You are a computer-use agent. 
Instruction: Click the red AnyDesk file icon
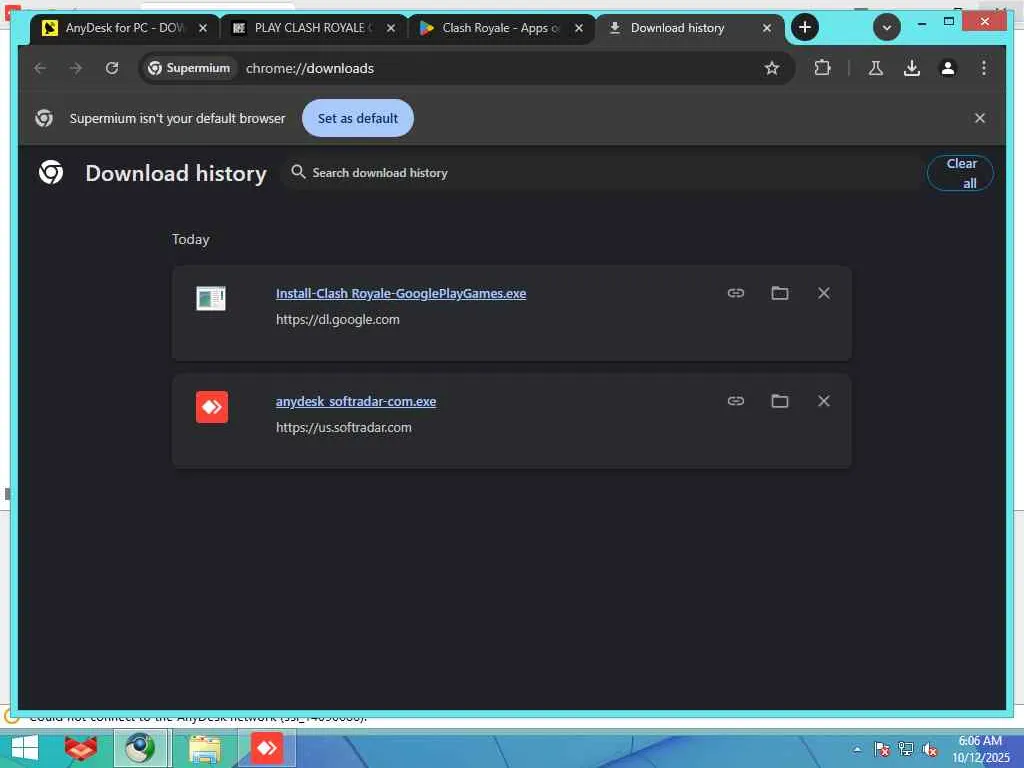click(212, 407)
